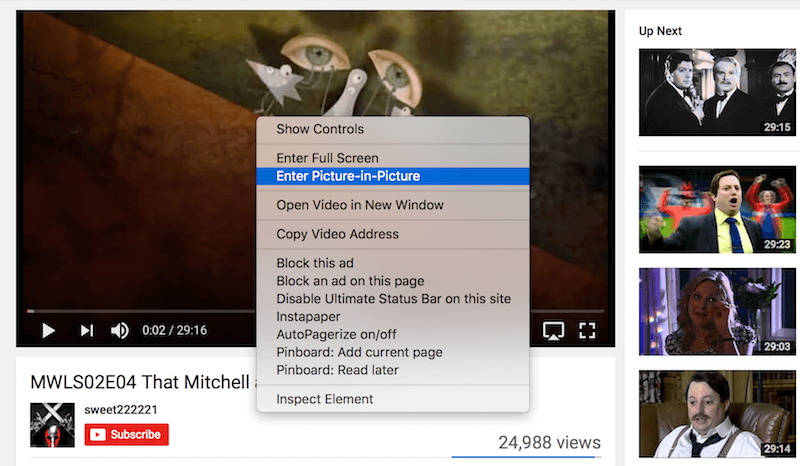Subscribe to the sweet222221 channel
Image resolution: width=800 pixels, height=466 pixels.
126,434
